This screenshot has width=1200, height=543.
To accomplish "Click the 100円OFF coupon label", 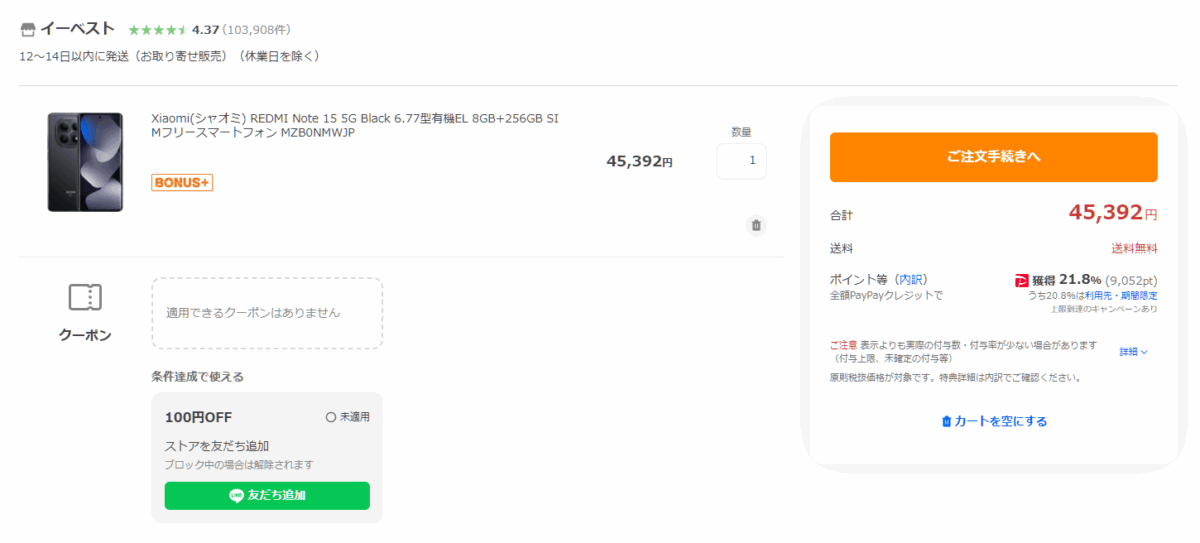I will click(x=199, y=417).
